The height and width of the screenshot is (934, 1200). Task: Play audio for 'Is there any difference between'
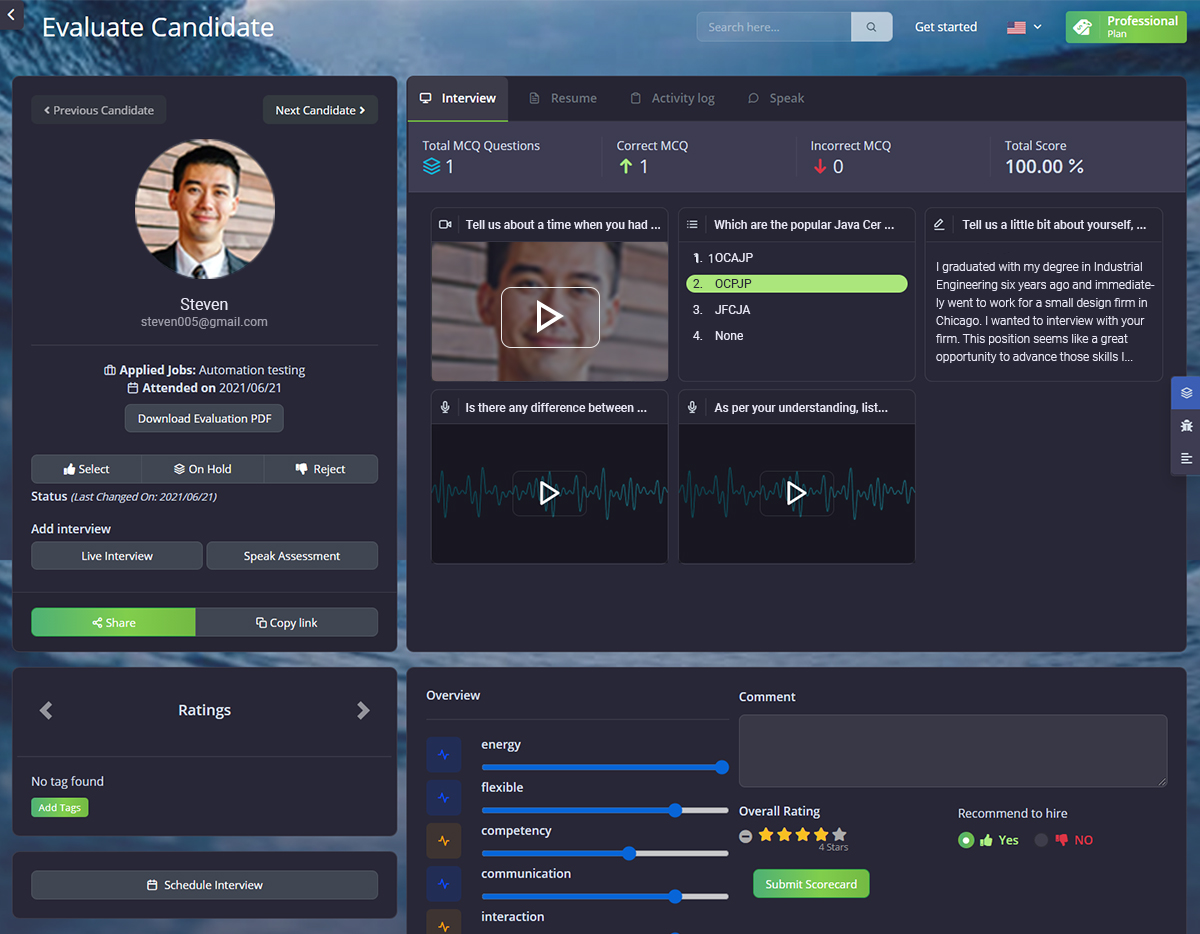tap(549, 493)
